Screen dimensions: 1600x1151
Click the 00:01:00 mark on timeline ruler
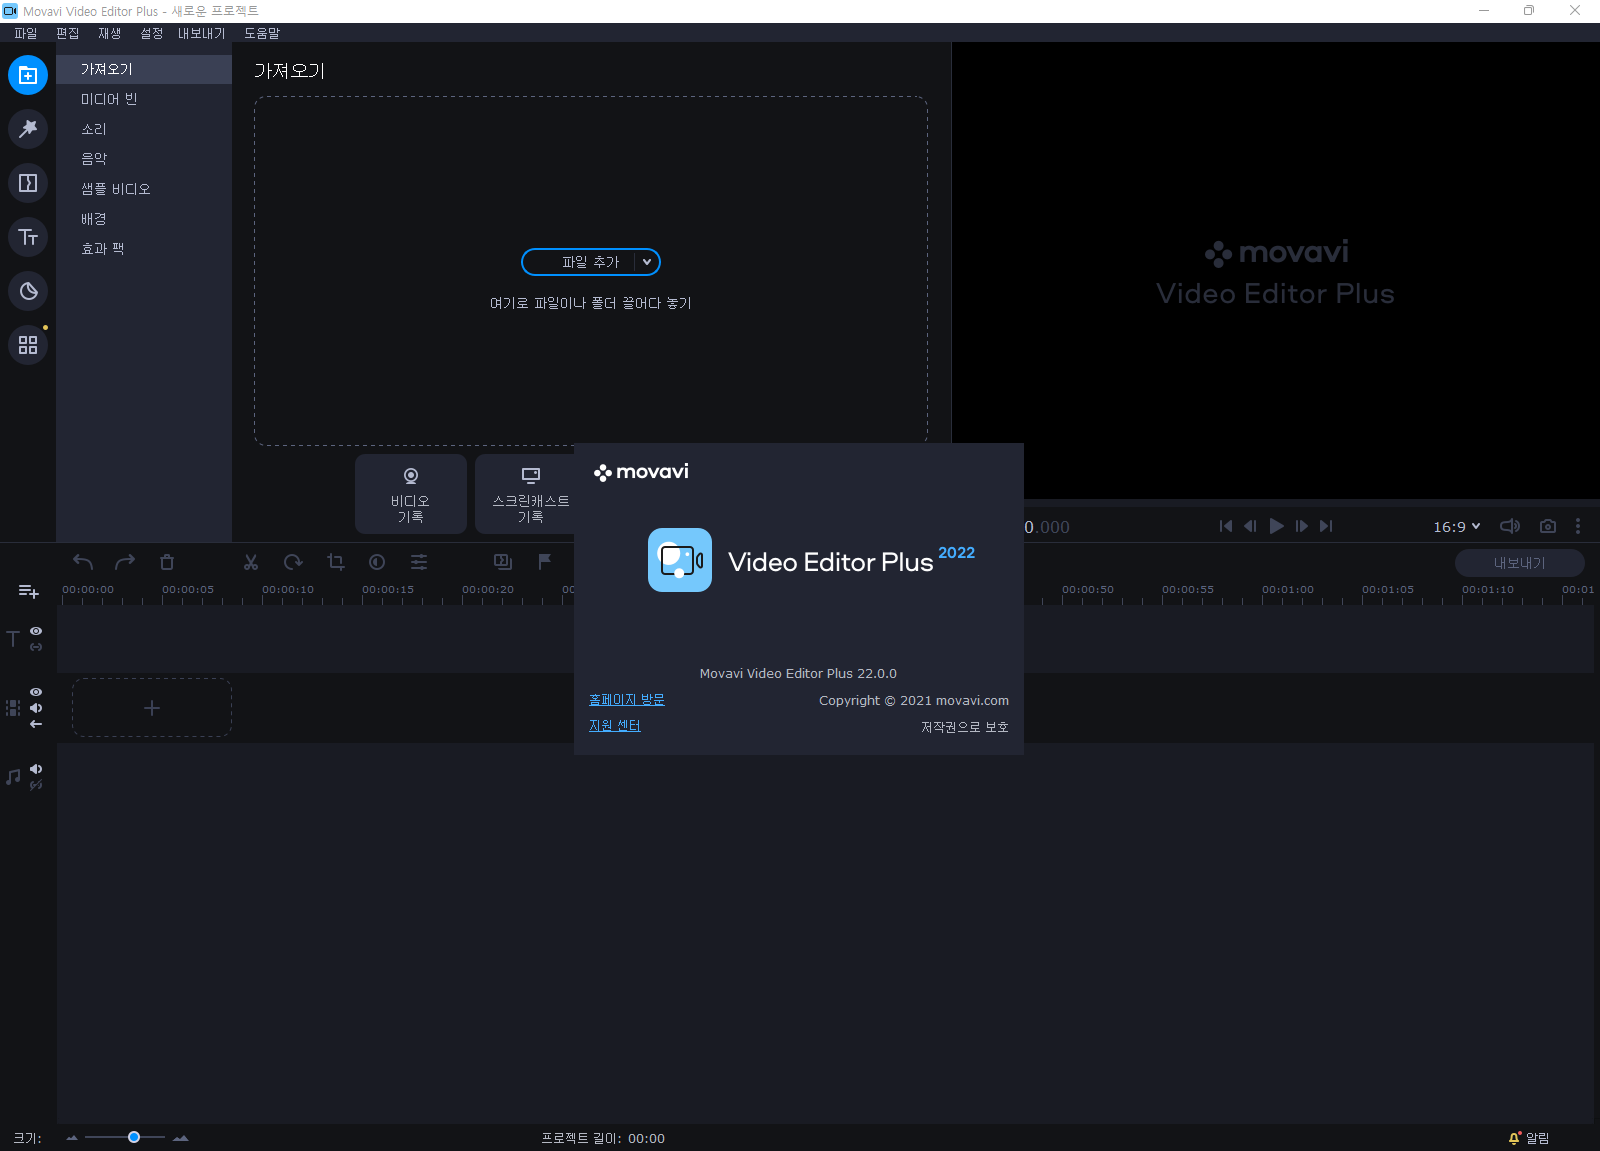click(x=1288, y=590)
